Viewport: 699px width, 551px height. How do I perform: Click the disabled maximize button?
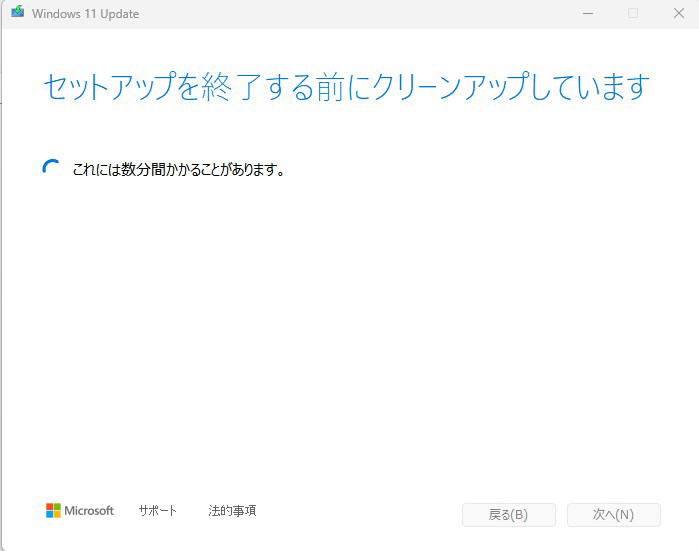(x=633, y=13)
